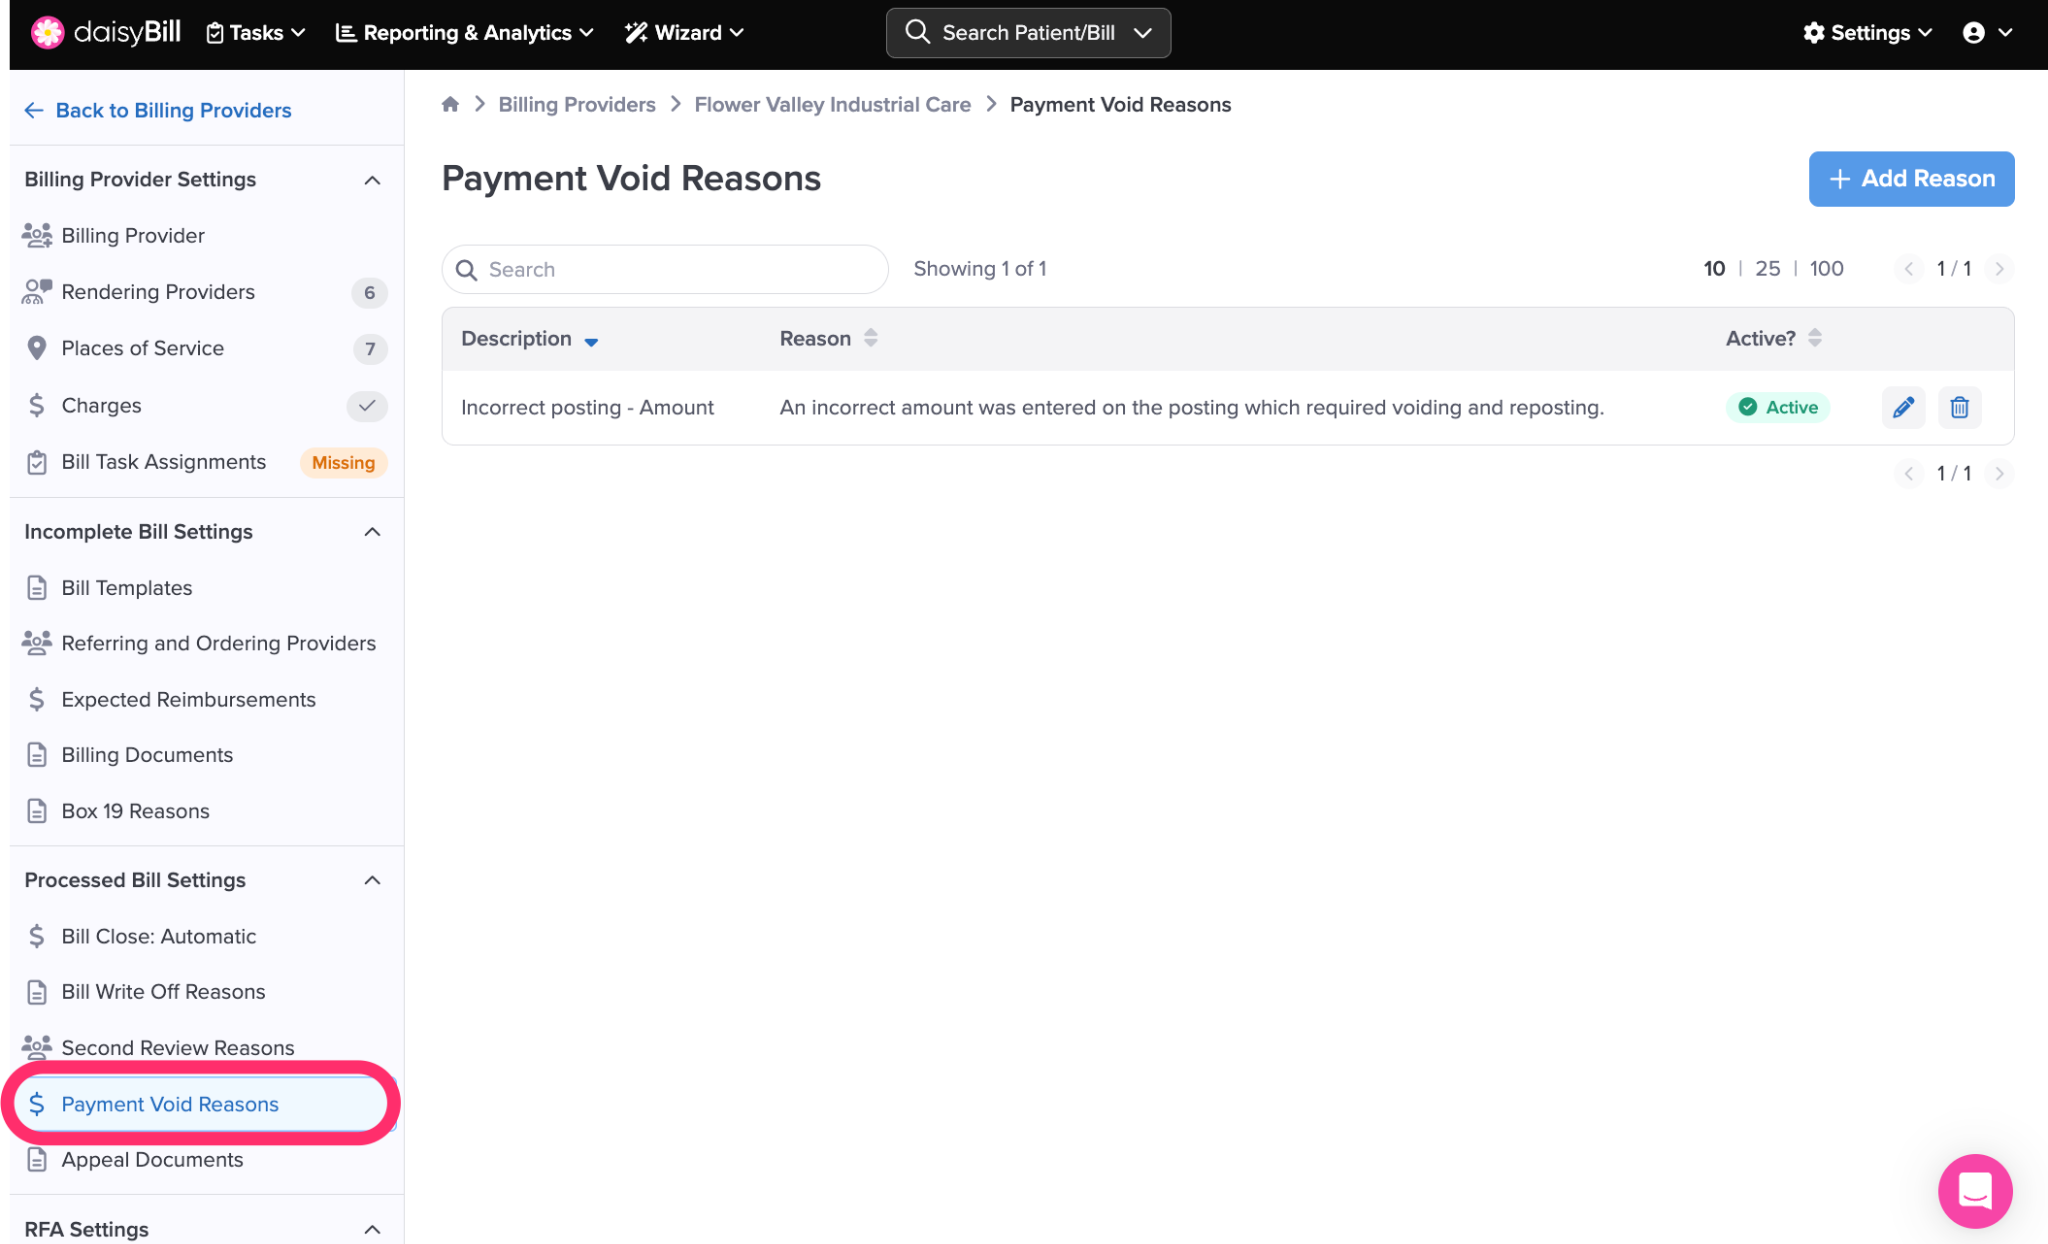Click previous page arrow below table
The height and width of the screenshot is (1244, 2048).
(x=1908, y=473)
